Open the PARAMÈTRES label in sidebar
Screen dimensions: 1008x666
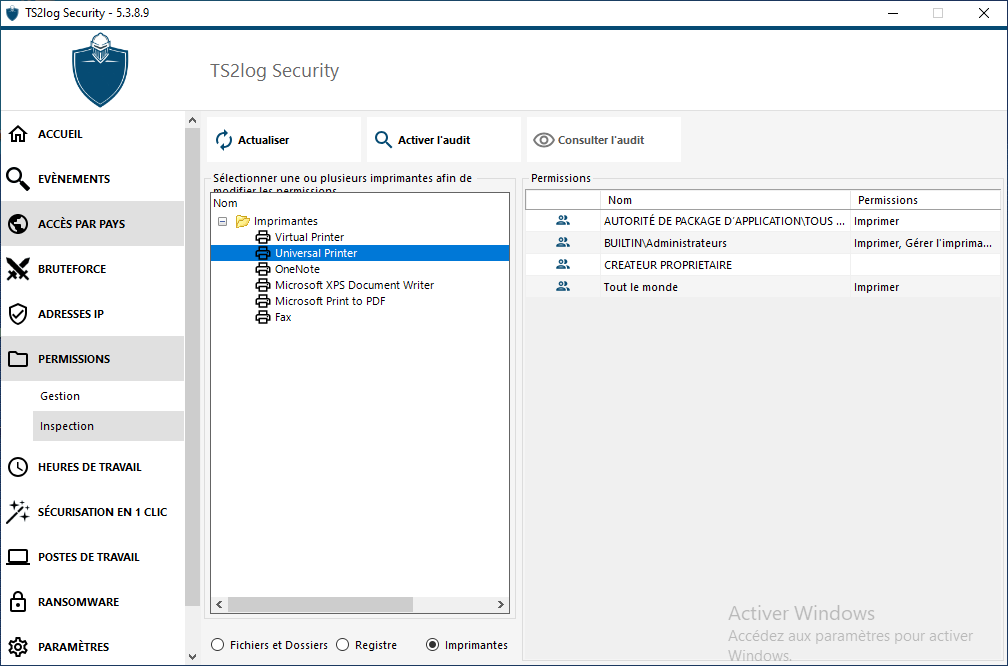pyautogui.click(x=73, y=647)
